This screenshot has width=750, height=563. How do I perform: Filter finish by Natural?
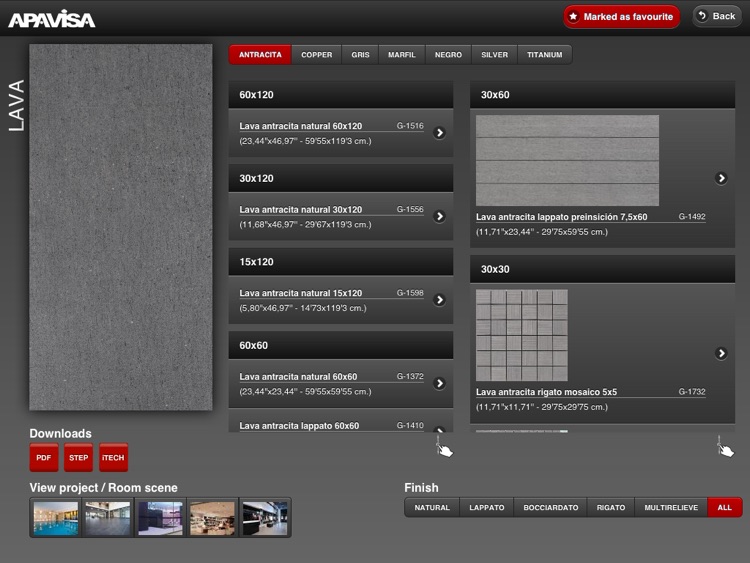(432, 508)
